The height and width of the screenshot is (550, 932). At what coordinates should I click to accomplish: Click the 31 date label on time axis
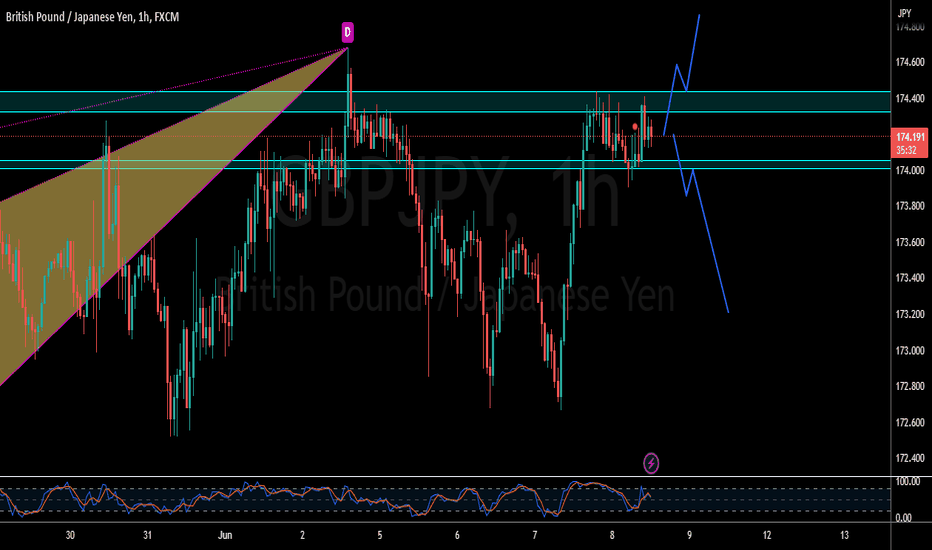click(147, 535)
